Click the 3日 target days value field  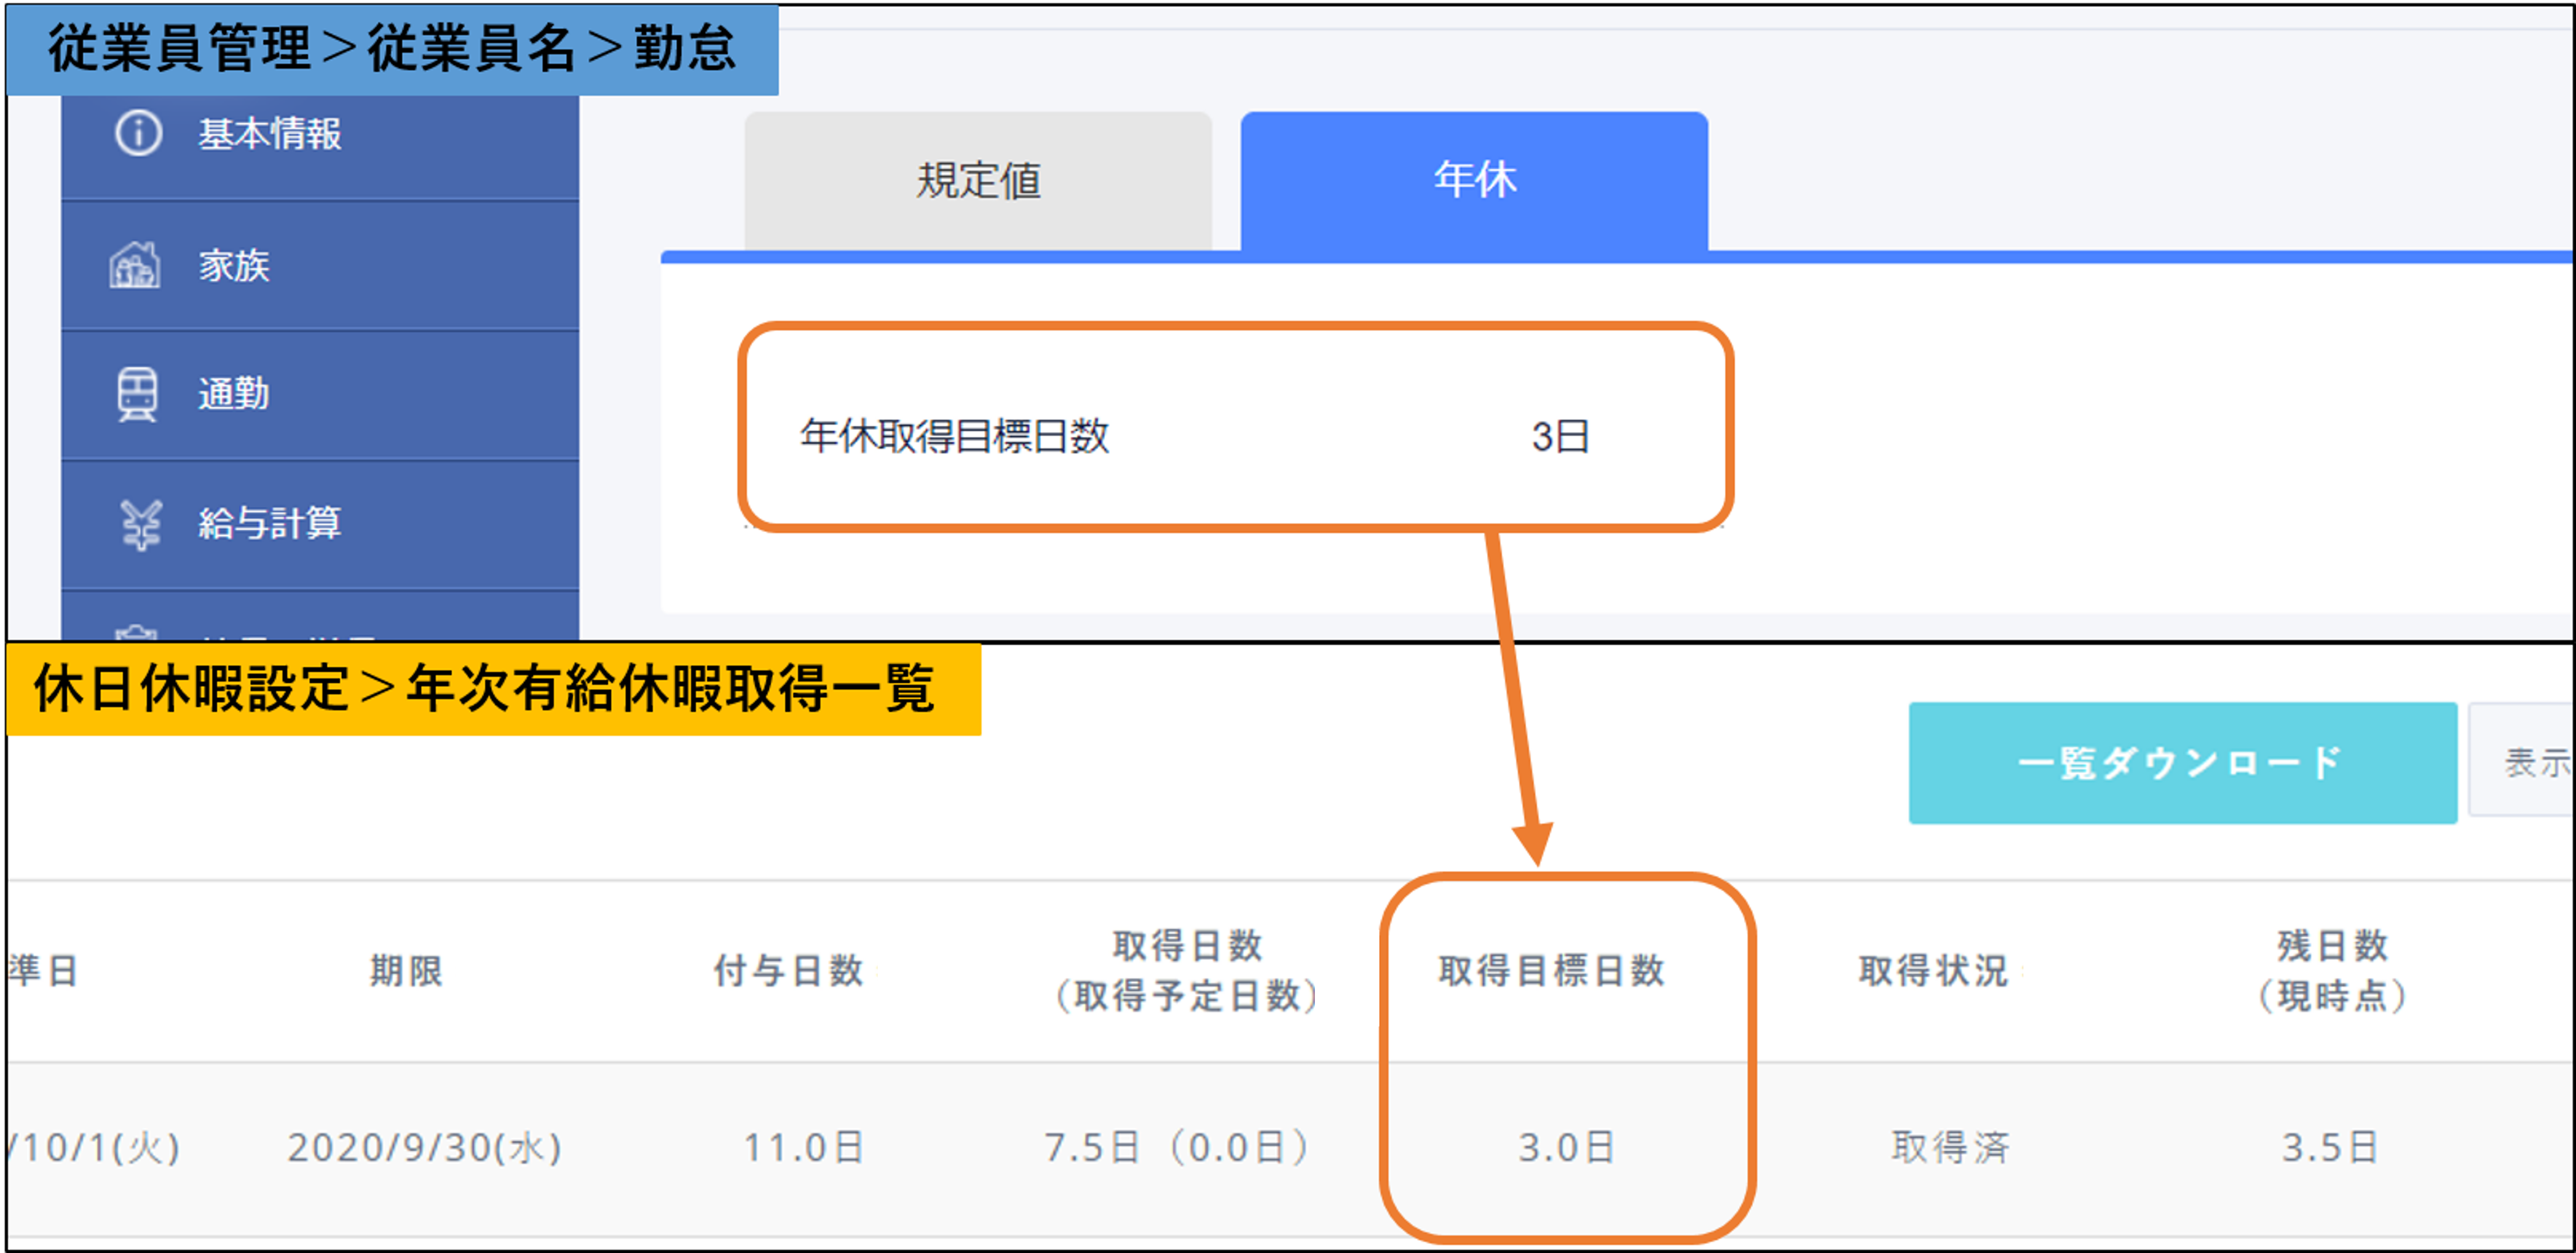coord(1560,437)
